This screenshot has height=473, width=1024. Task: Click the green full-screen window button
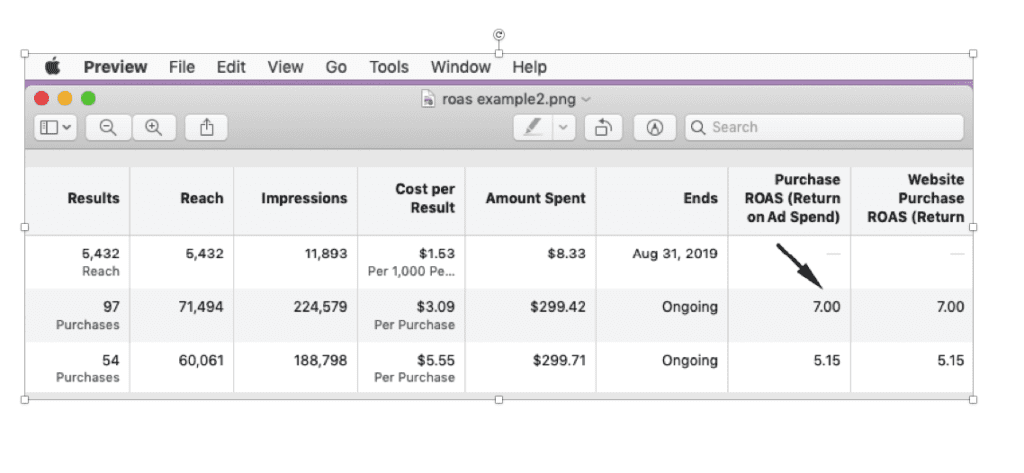click(88, 98)
